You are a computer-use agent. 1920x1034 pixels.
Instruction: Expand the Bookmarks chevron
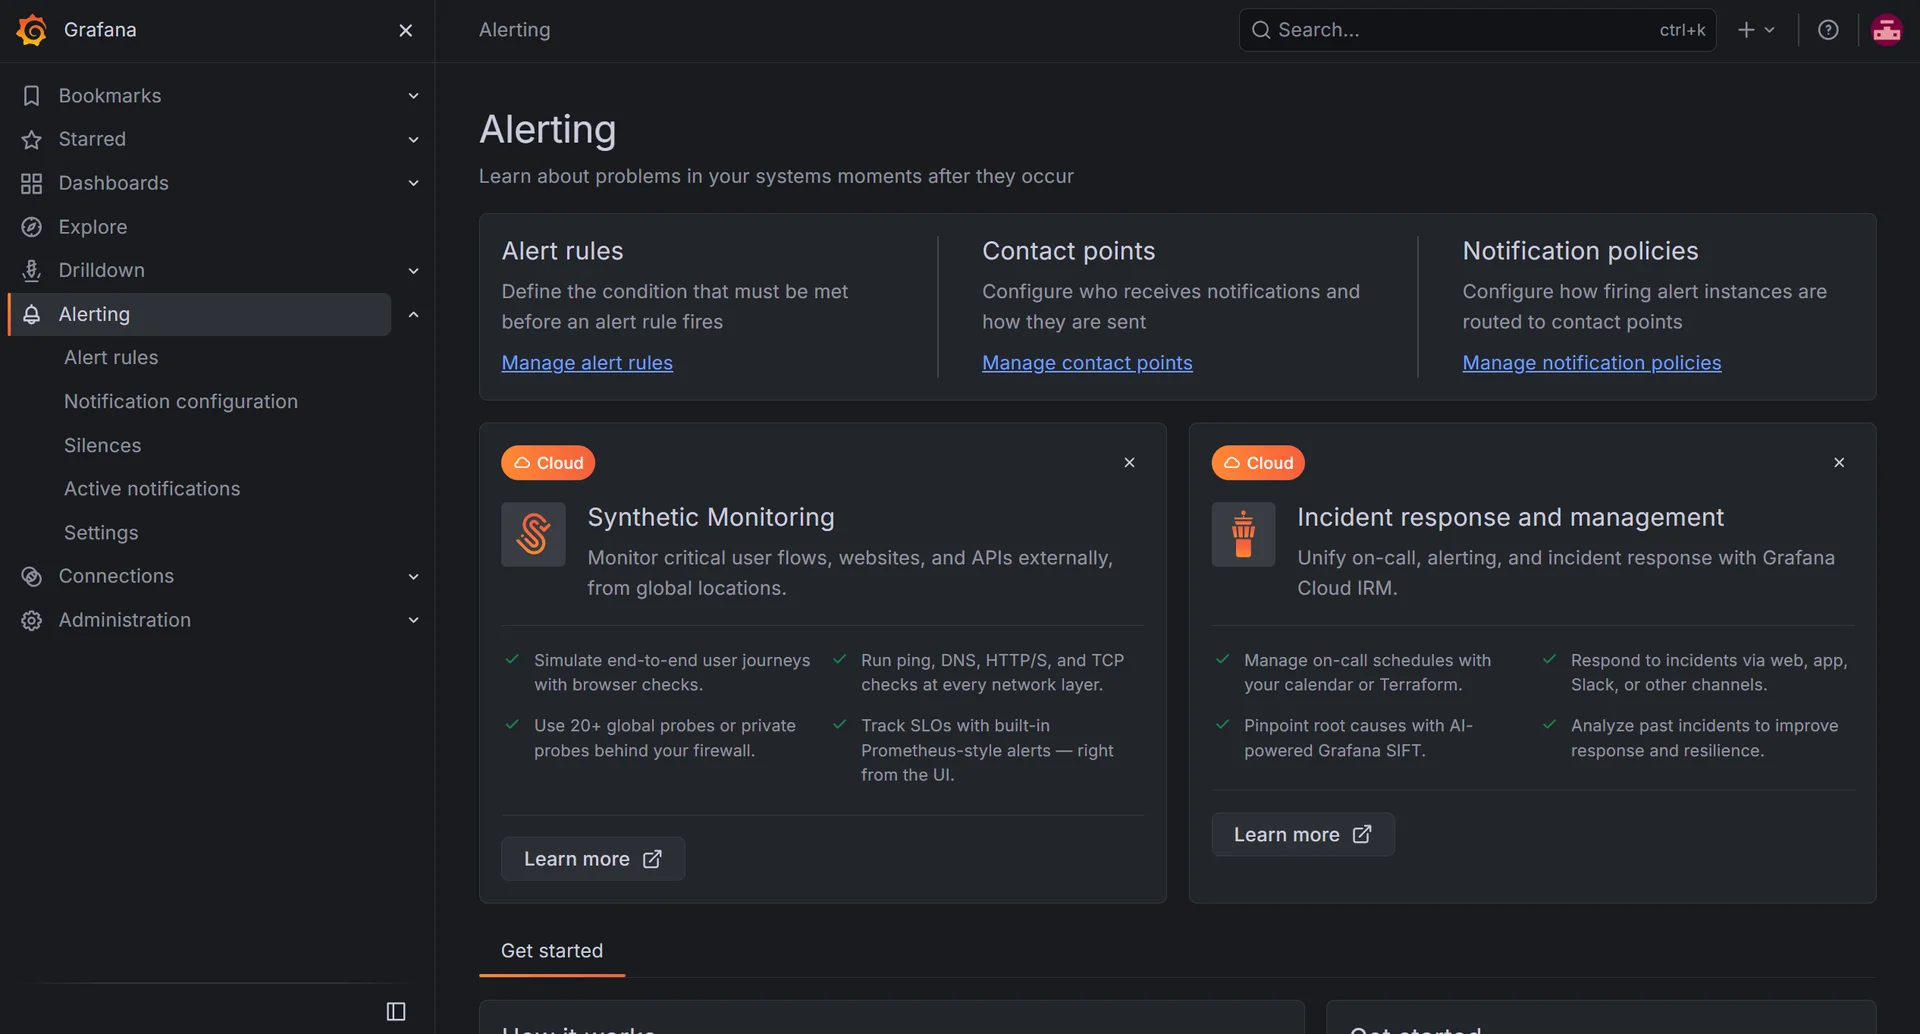pos(413,96)
